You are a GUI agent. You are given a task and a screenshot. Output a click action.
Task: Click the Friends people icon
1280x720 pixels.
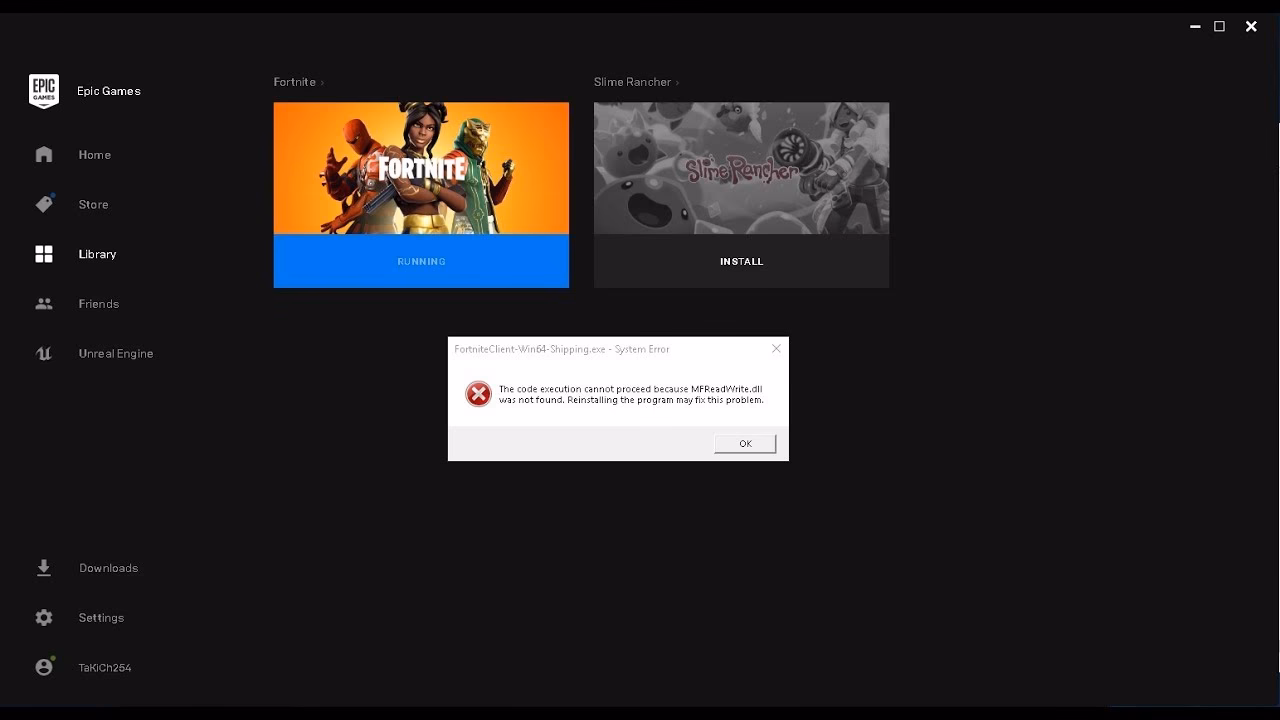click(x=44, y=304)
